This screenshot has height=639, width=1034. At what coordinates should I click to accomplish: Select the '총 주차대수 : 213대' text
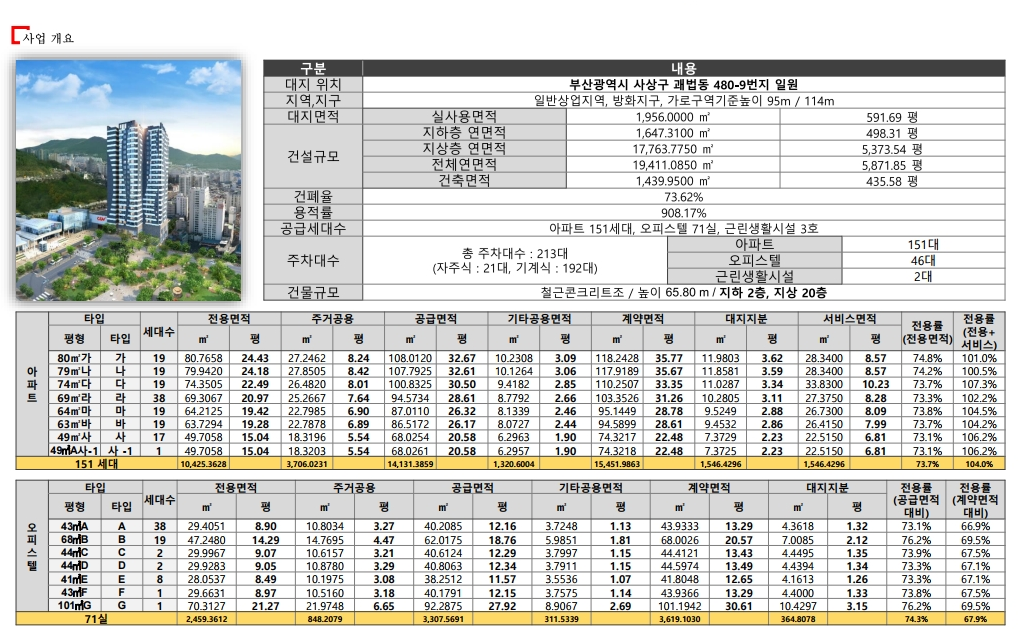pos(515,253)
